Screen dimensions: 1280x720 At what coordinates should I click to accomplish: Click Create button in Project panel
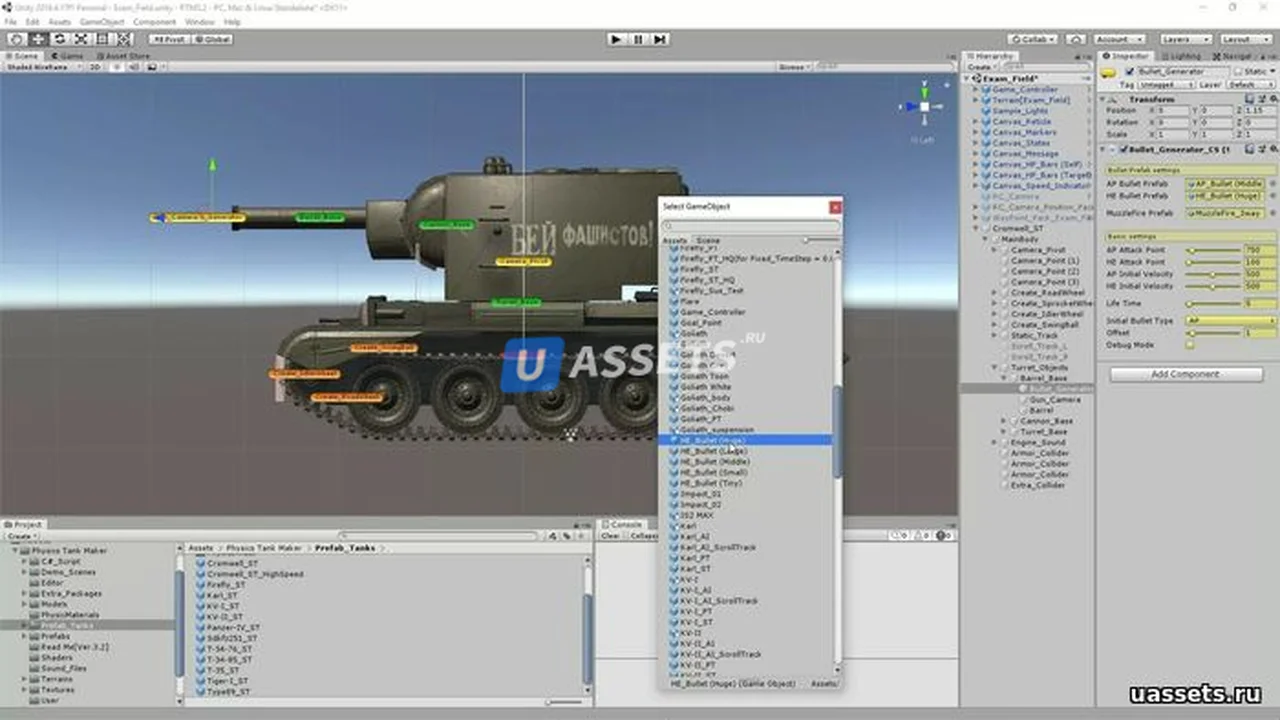tap(20, 536)
